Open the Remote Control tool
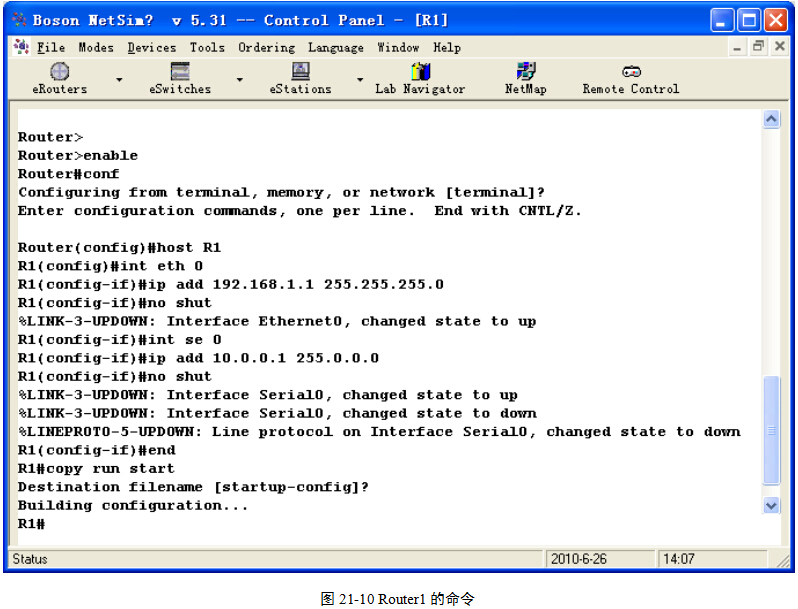 pos(631,79)
